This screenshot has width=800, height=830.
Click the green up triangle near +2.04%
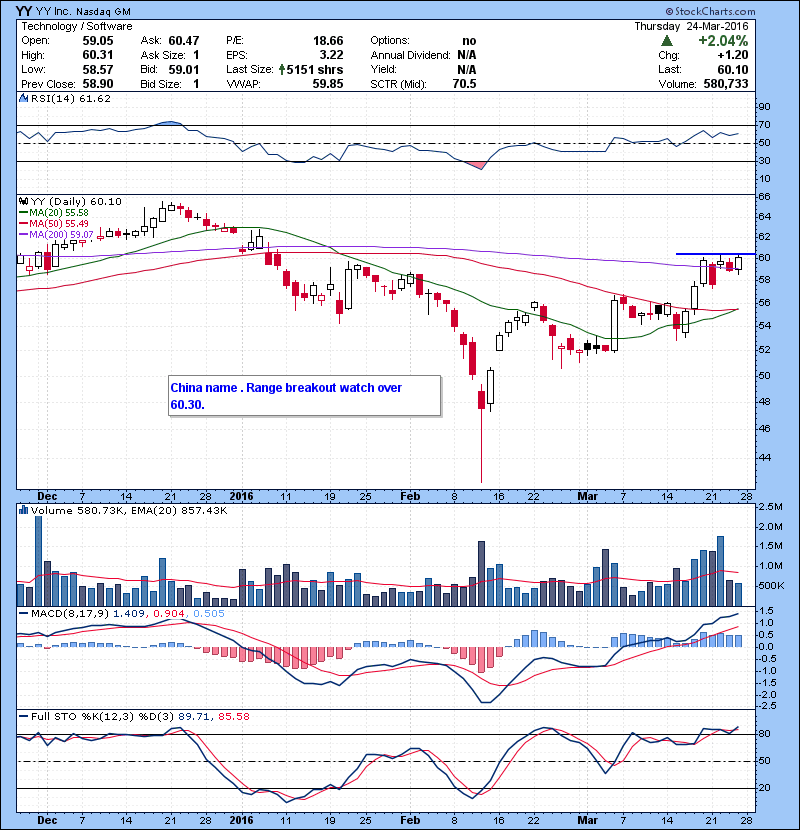pos(667,41)
